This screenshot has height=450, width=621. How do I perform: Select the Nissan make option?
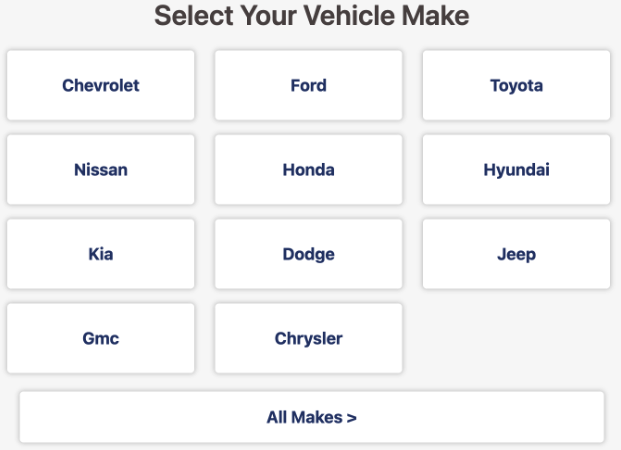pos(100,170)
